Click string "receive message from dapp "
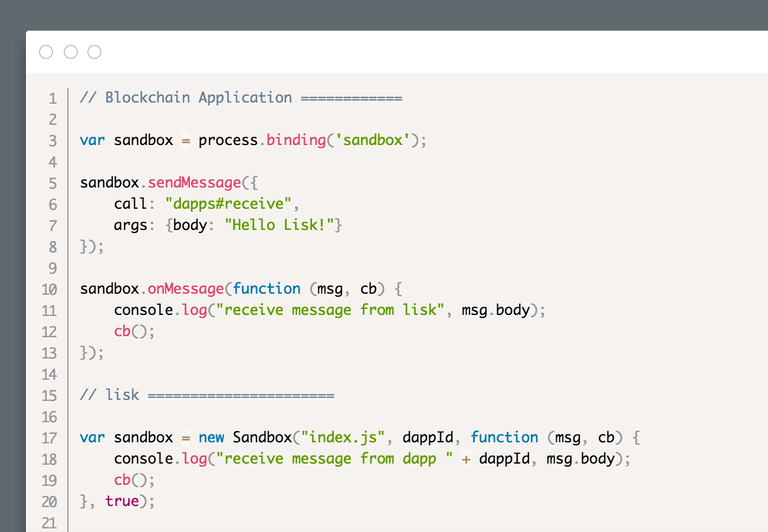The width and height of the screenshot is (768, 532). tap(334, 459)
